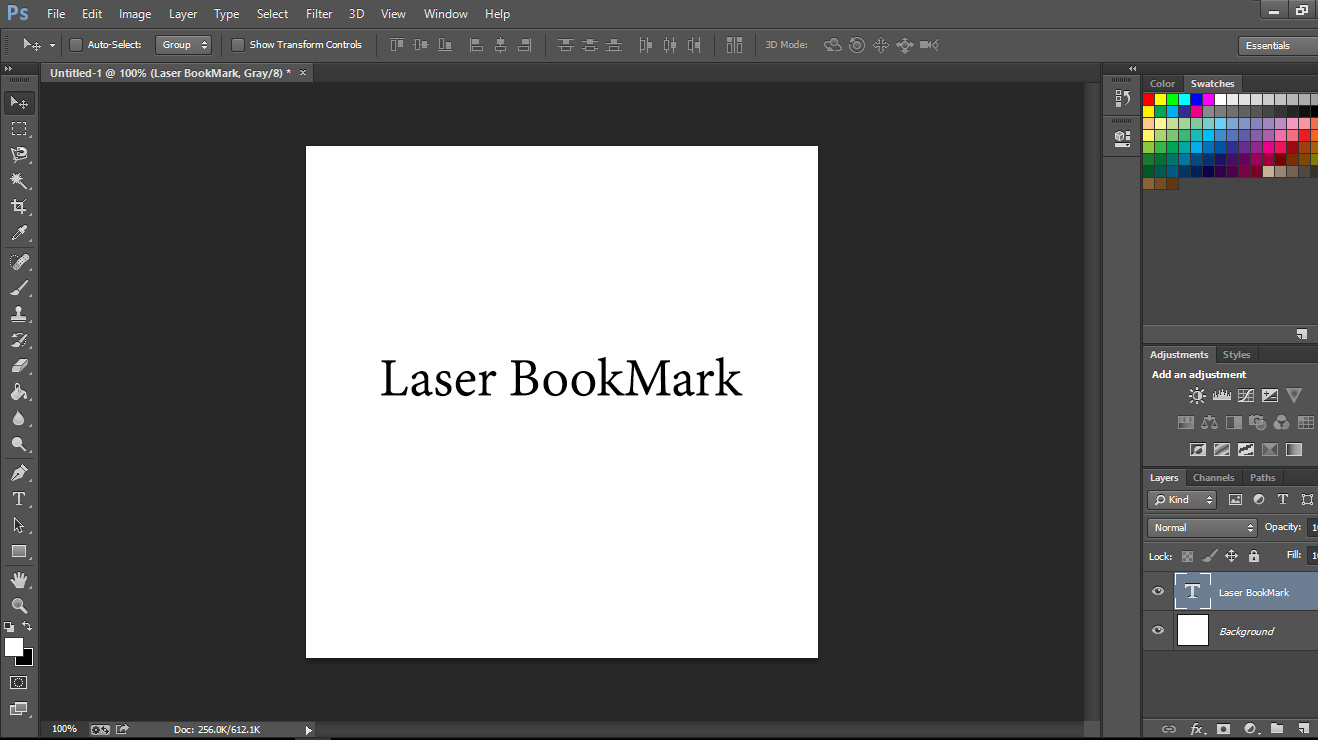Click the red swatch in Swatches
Viewport: 1318px width, 740px height.
pos(1149,99)
